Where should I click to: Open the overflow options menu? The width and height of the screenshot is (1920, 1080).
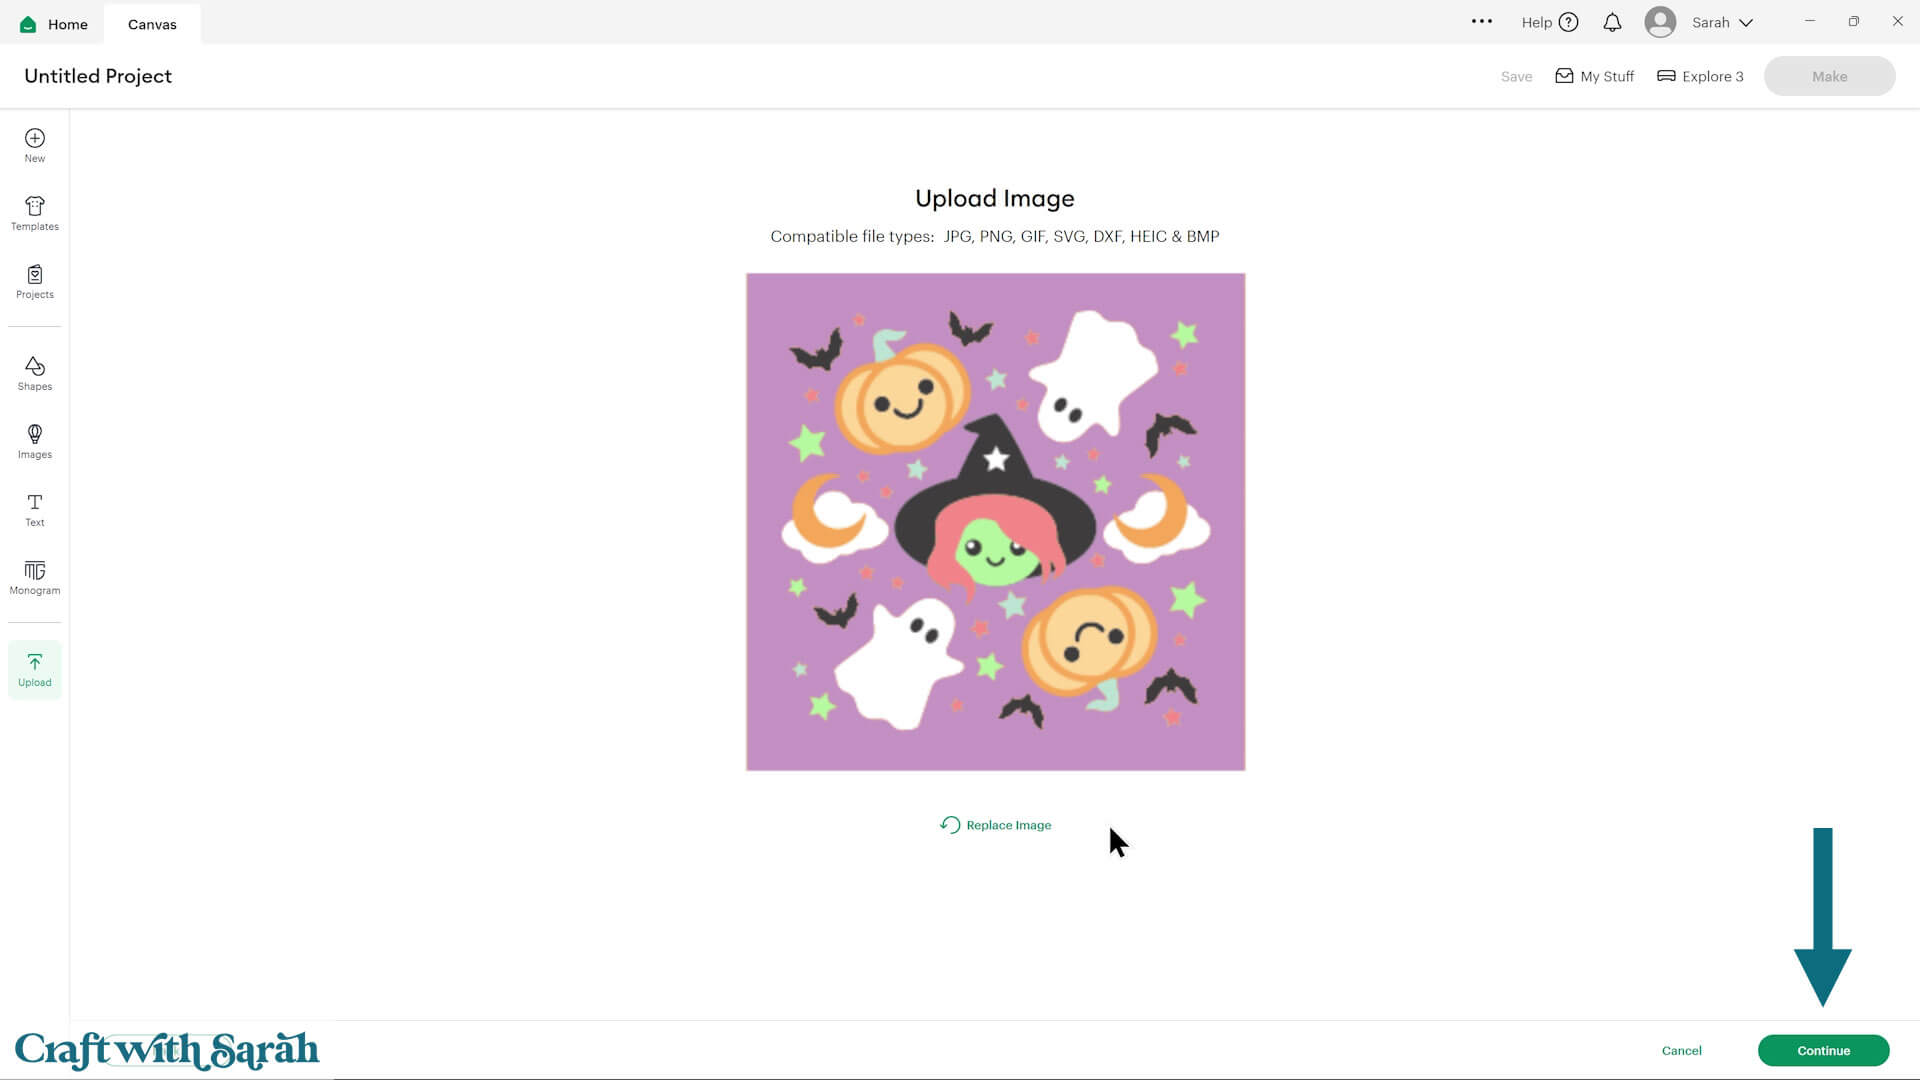point(1483,21)
